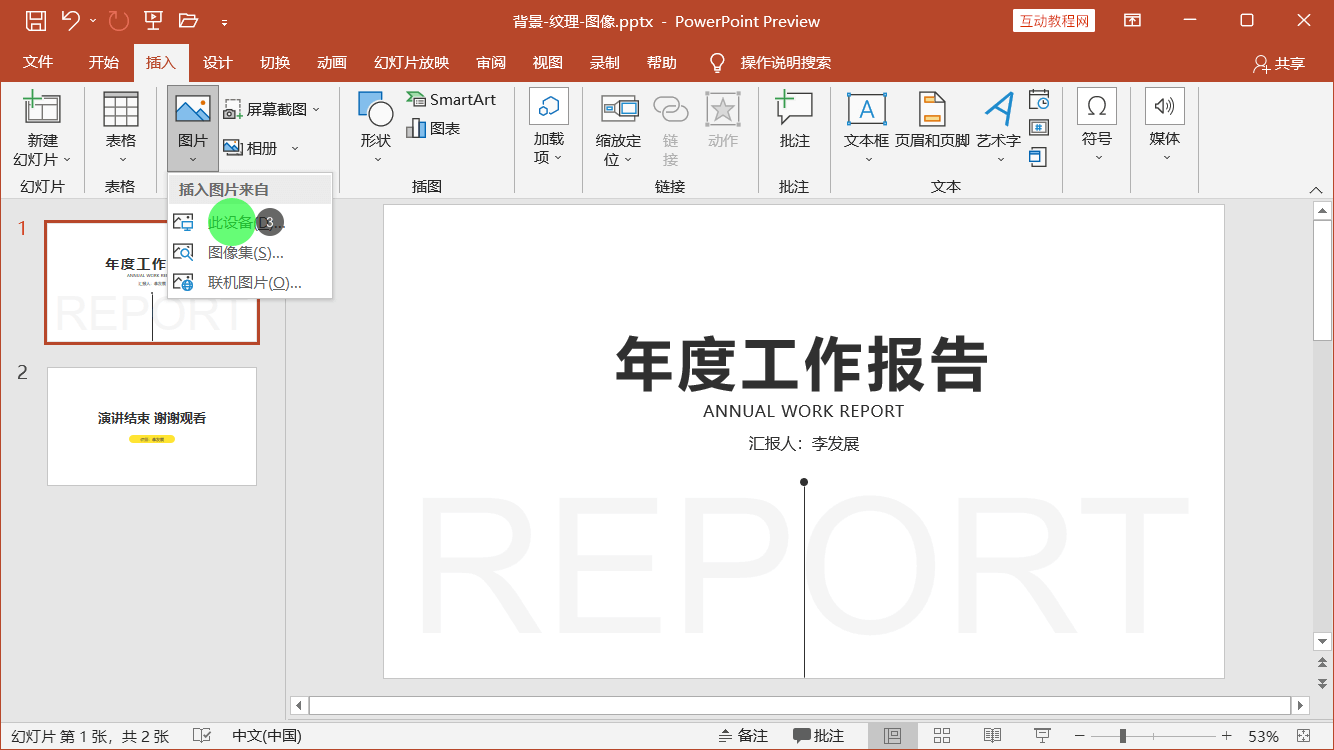Switch to the 动画 tab
This screenshot has width=1334, height=750.
[x=332, y=62]
